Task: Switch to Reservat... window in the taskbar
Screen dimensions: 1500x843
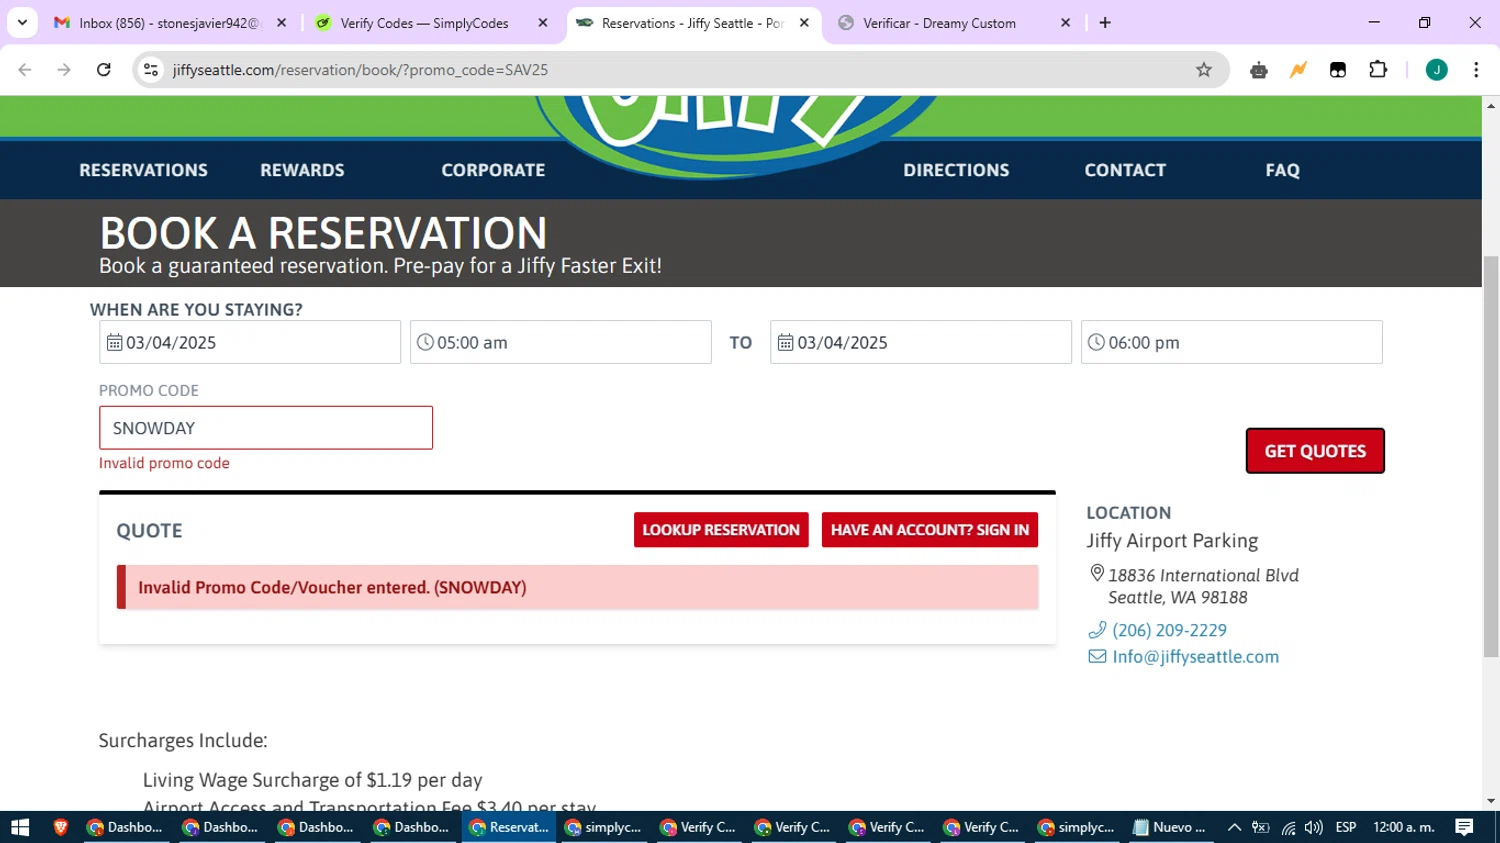Action: pos(509,827)
